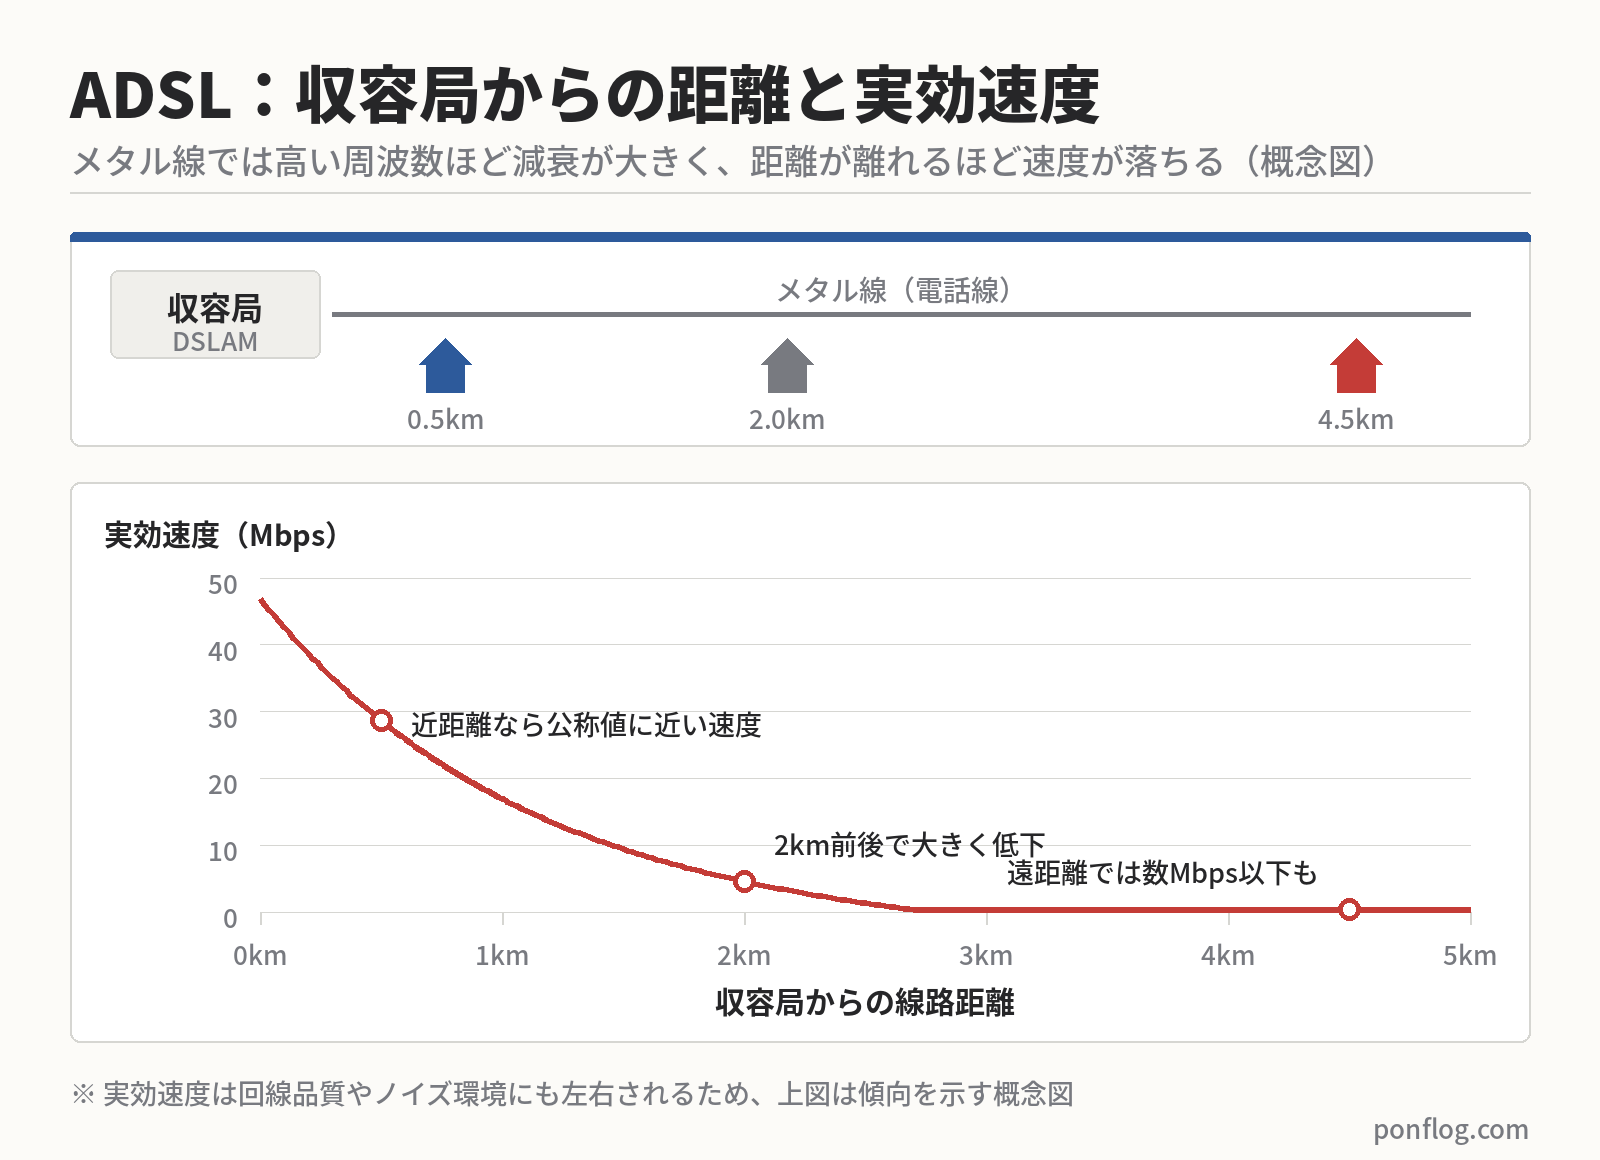Click annotation 遠距離では数Mbps以下も
Screen dimensions: 1600x1160
coord(1162,873)
